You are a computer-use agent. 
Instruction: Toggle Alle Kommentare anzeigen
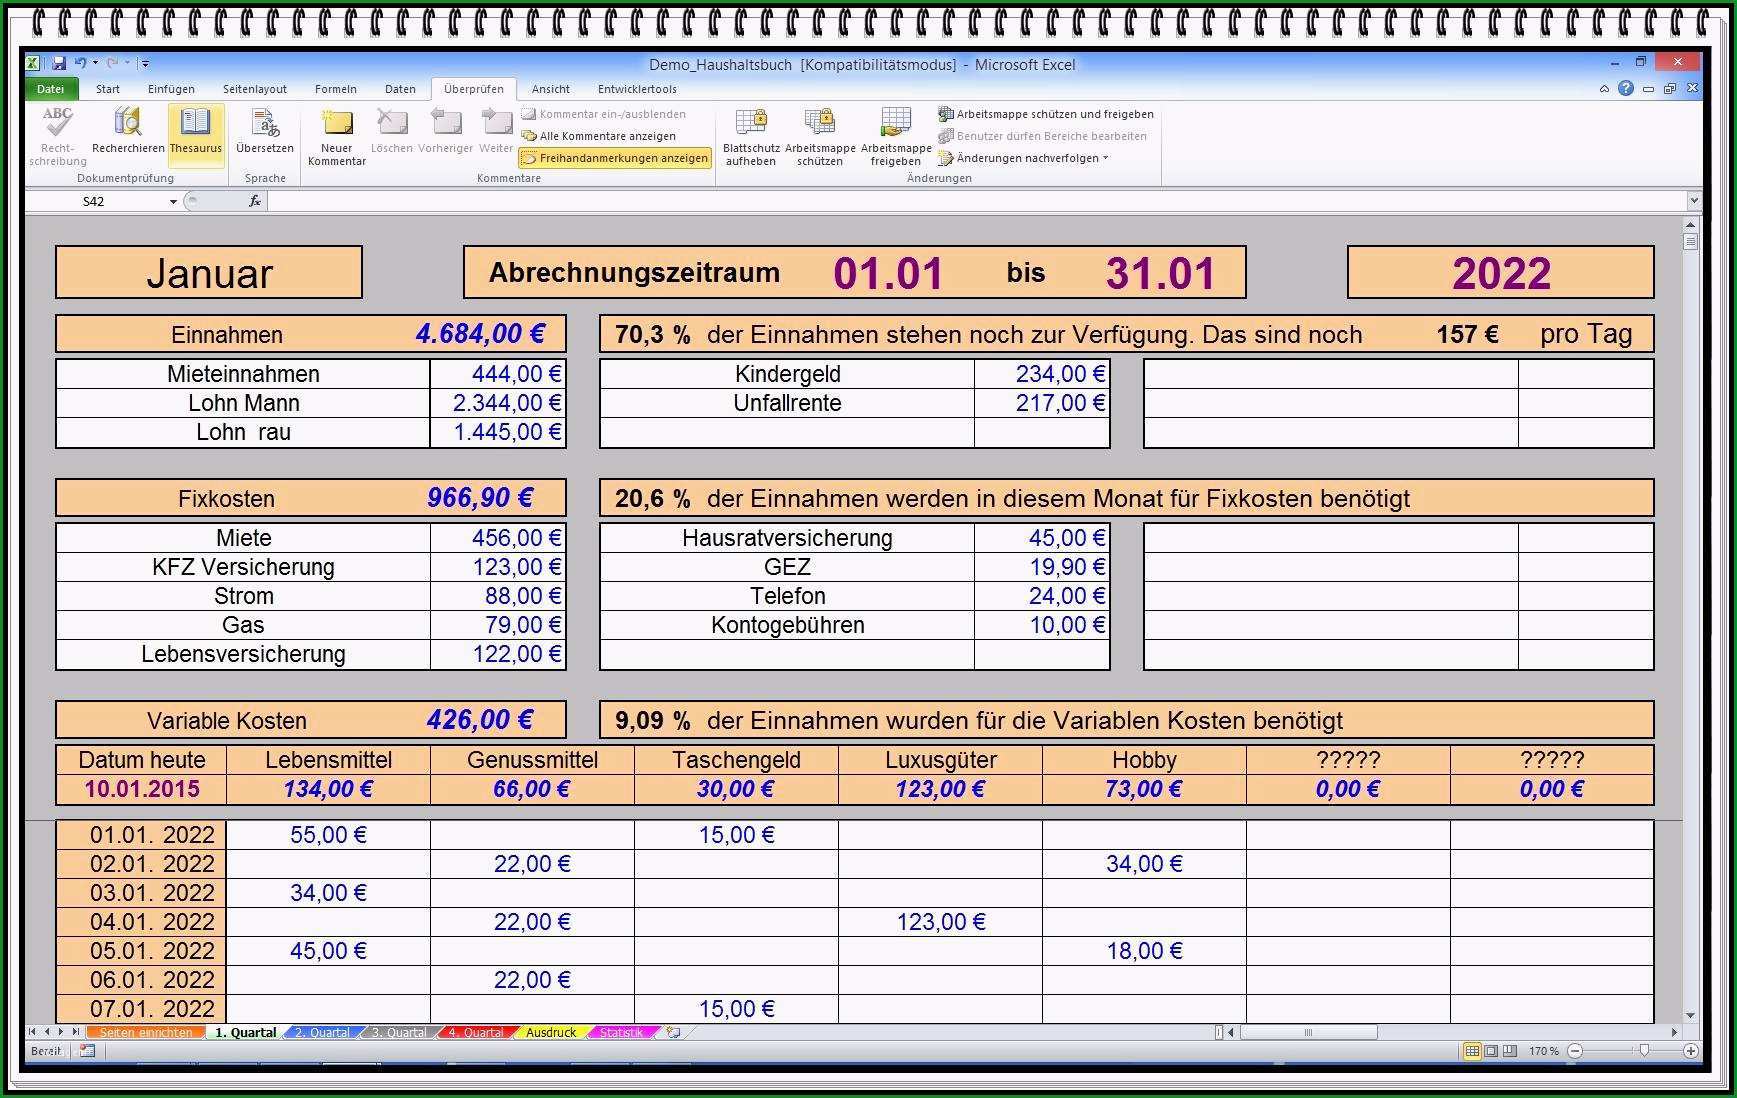[599, 136]
